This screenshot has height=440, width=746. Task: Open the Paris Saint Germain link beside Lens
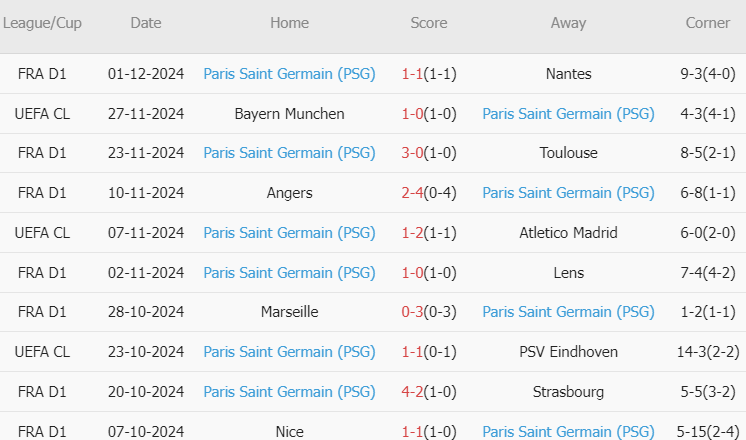point(289,273)
